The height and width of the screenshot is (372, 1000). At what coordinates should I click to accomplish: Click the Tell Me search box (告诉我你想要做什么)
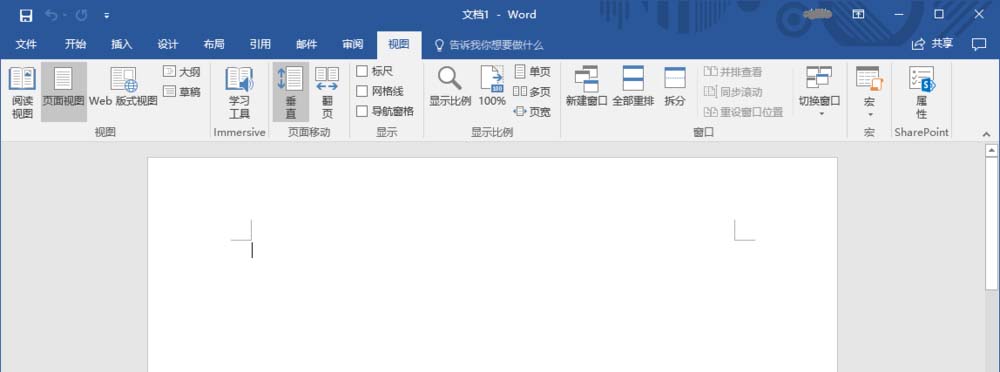tap(489, 45)
